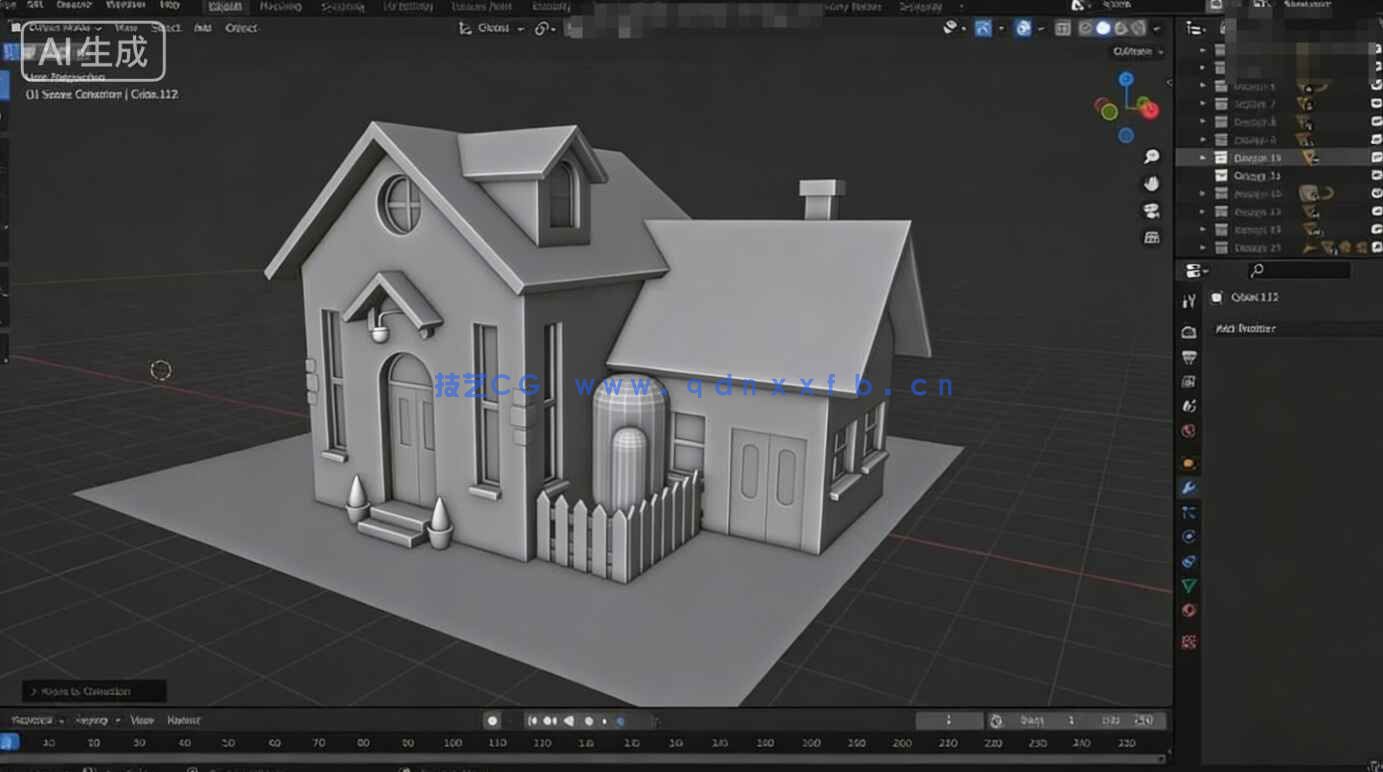The width and height of the screenshot is (1383, 772).
Task: Open the World Properties icon
Action: pyautogui.click(x=1188, y=430)
